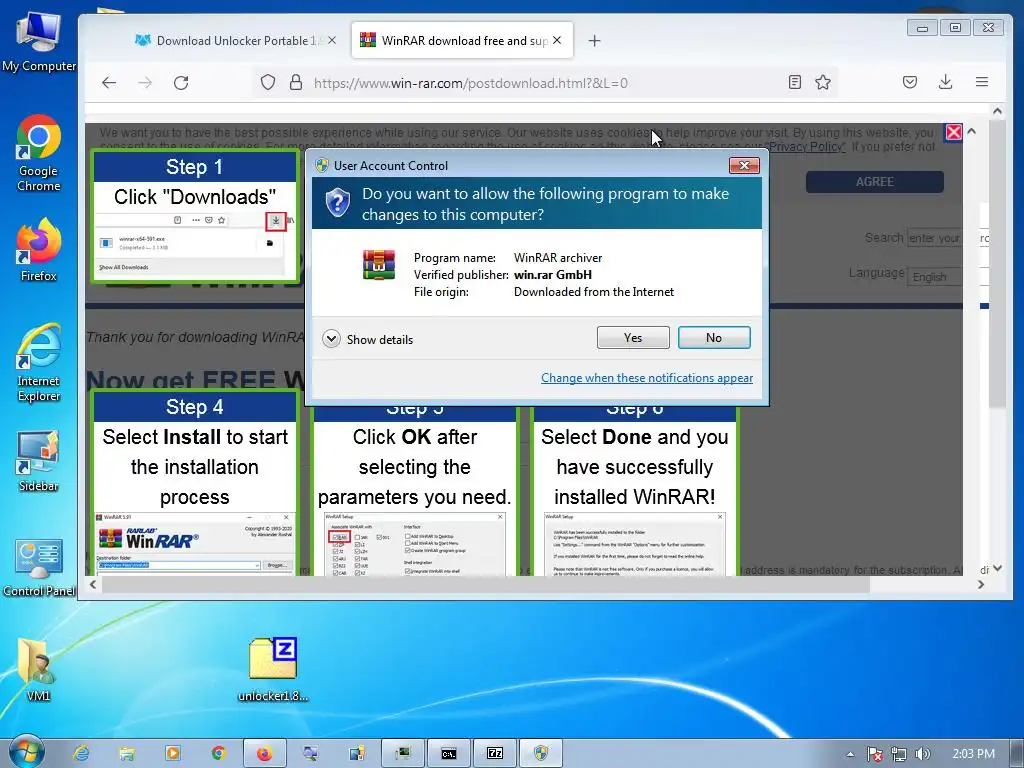The height and width of the screenshot is (768, 1024).
Task: Click the tracking protection shield icon
Action: point(268,82)
